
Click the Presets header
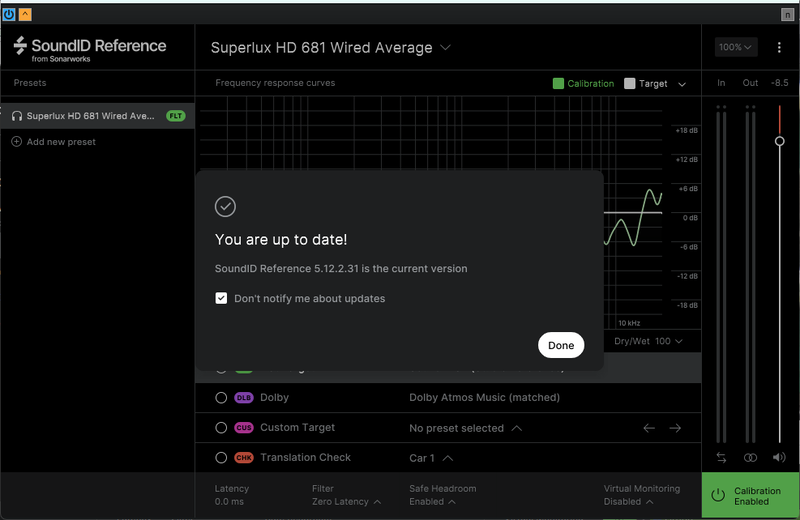point(30,83)
